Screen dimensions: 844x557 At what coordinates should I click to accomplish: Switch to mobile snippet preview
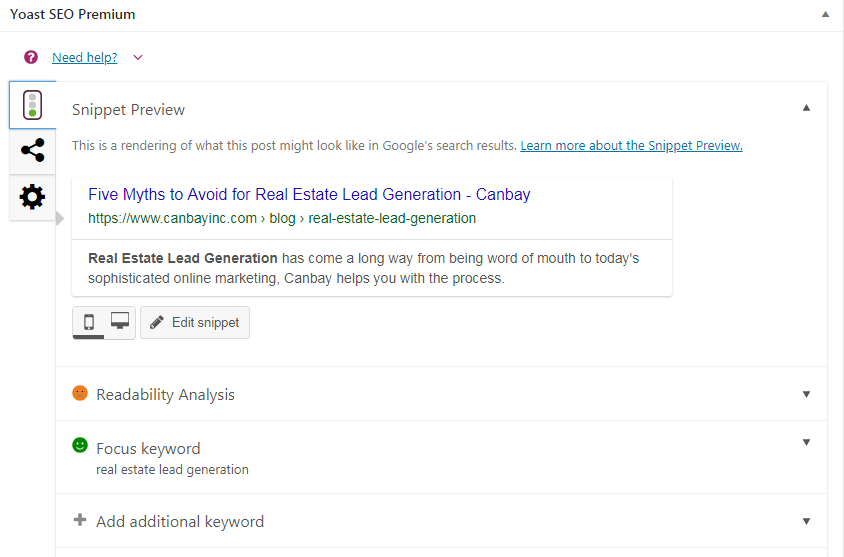tap(89, 322)
